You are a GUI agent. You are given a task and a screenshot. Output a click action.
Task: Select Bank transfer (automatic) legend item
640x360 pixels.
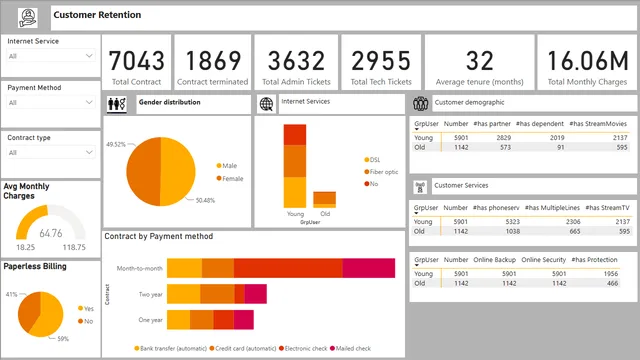pos(171,349)
